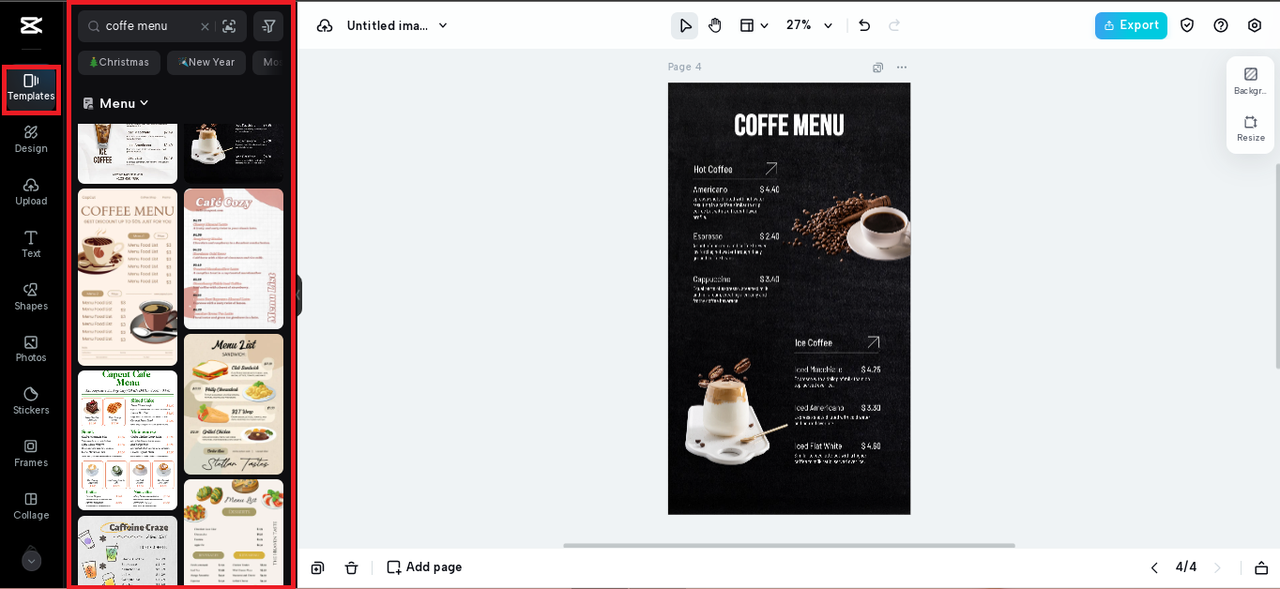The width and height of the screenshot is (1280, 589).
Task: Open the filter options beside search
Action: pyautogui.click(x=268, y=26)
